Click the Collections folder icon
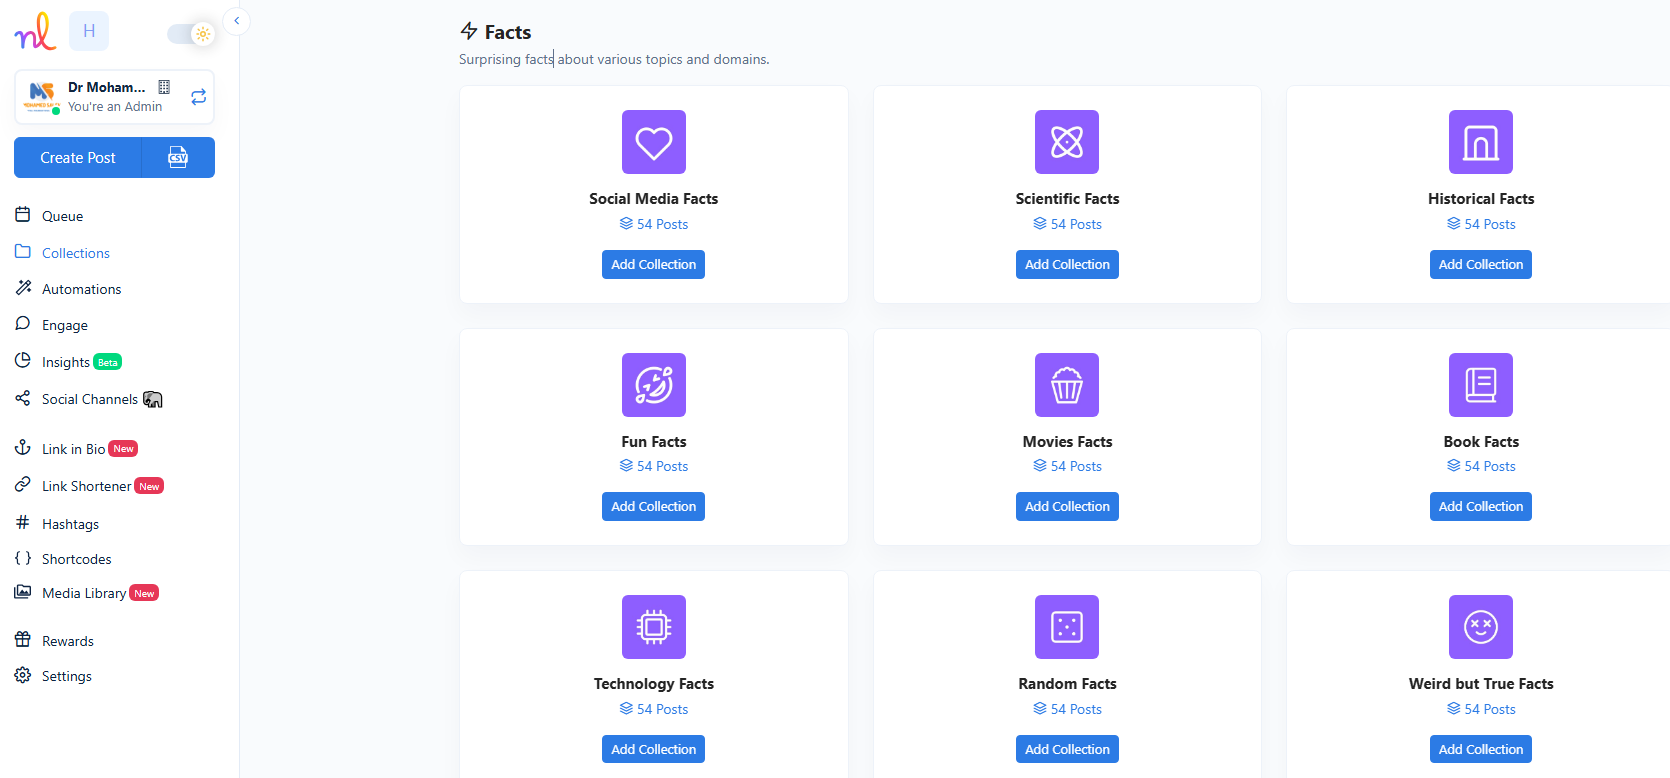 [23, 252]
